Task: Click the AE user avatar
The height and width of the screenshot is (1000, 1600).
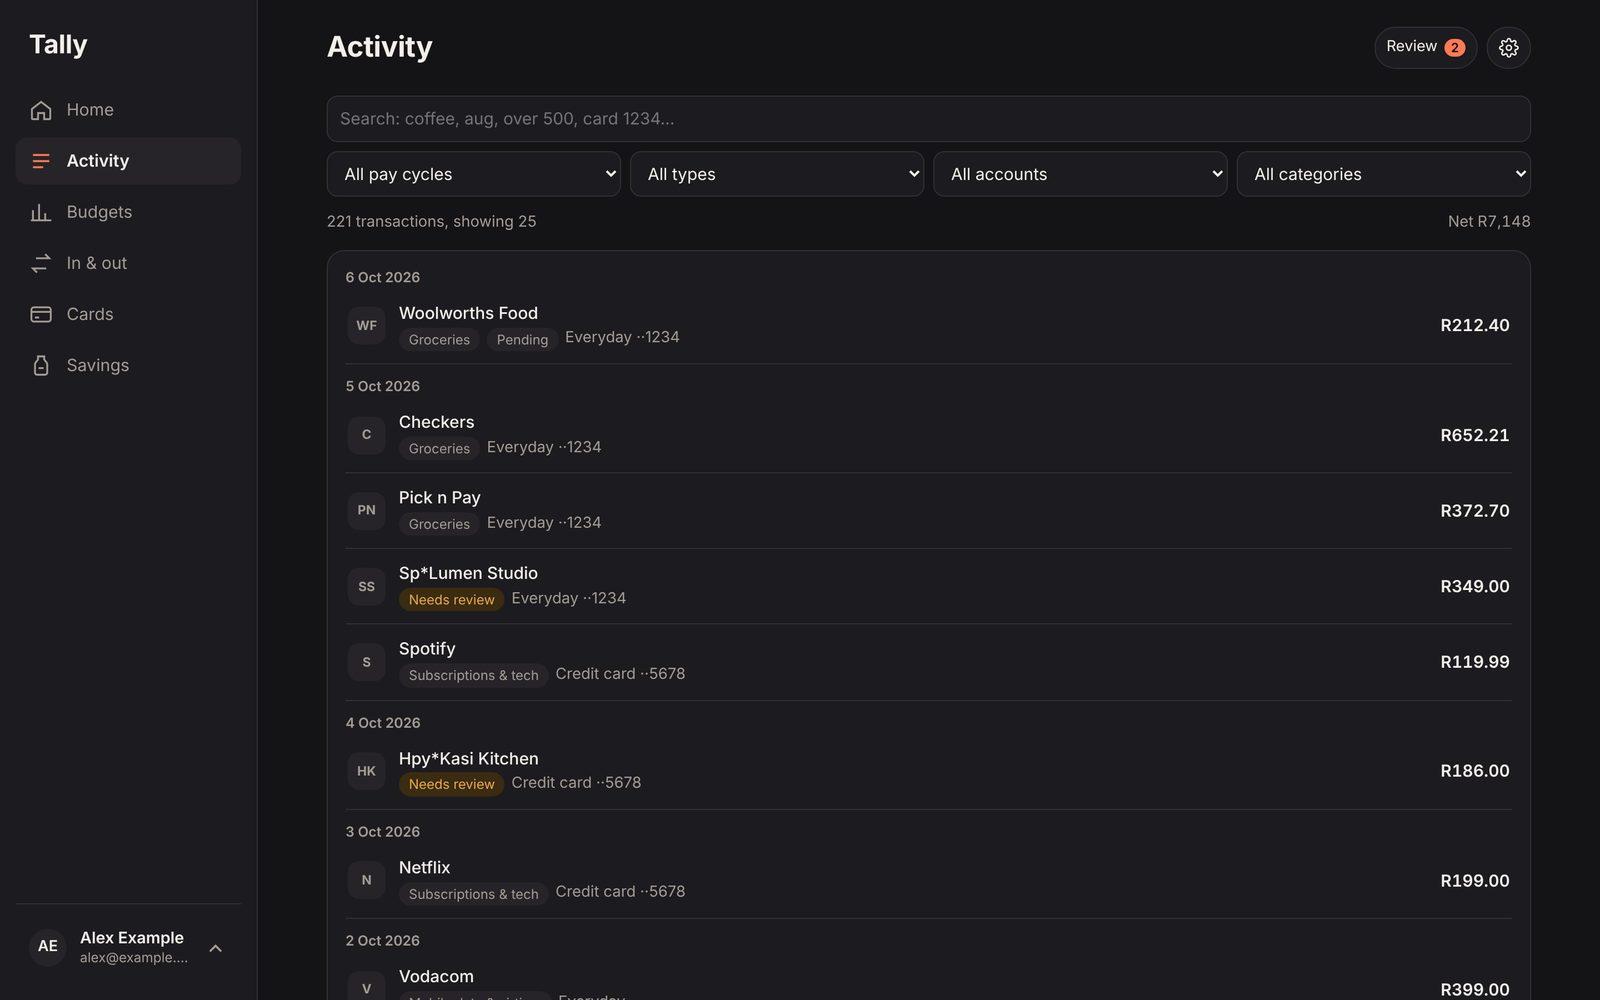Action: 48,946
